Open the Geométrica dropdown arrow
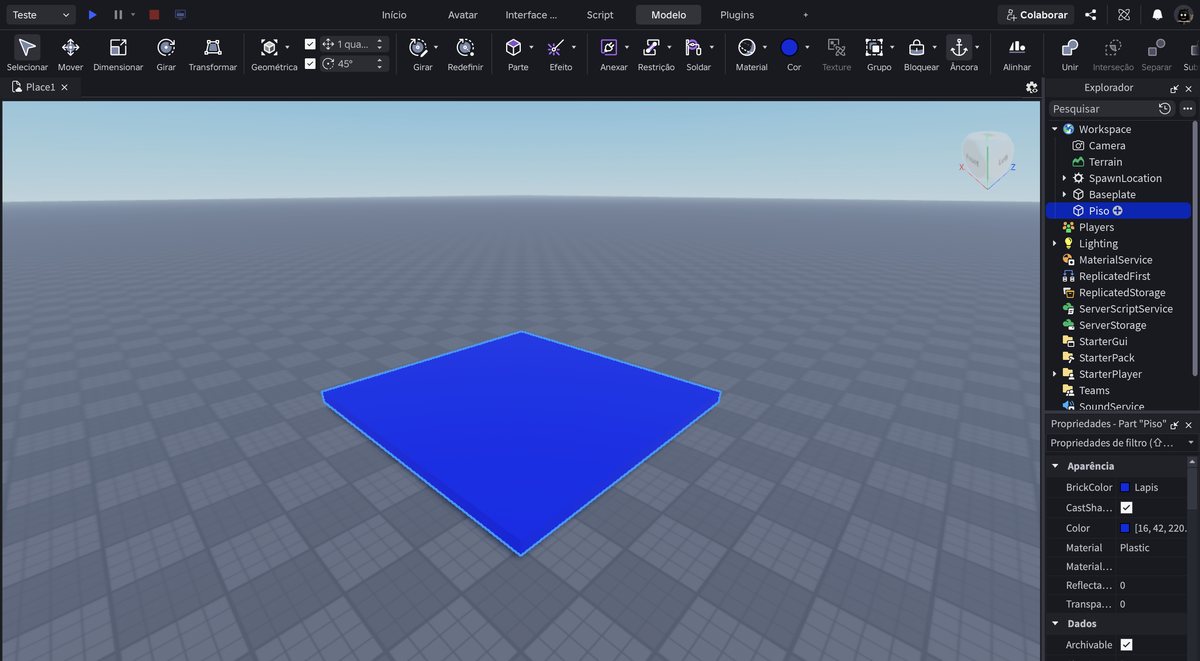Screen dimensions: 1200x661 (288, 47)
